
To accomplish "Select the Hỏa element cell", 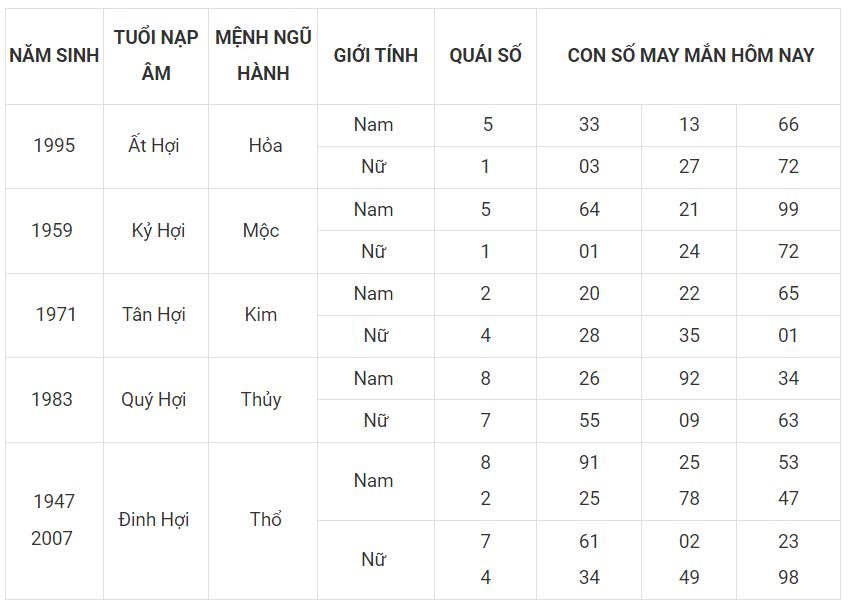I will tap(263, 146).
